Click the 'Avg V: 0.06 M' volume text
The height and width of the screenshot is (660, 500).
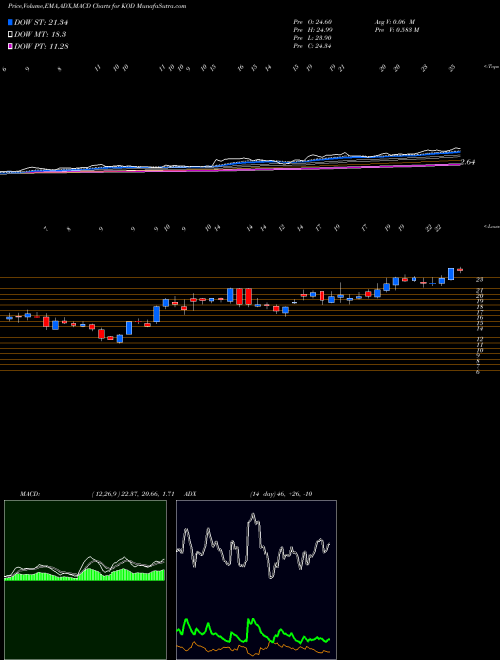(x=396, y=21)
